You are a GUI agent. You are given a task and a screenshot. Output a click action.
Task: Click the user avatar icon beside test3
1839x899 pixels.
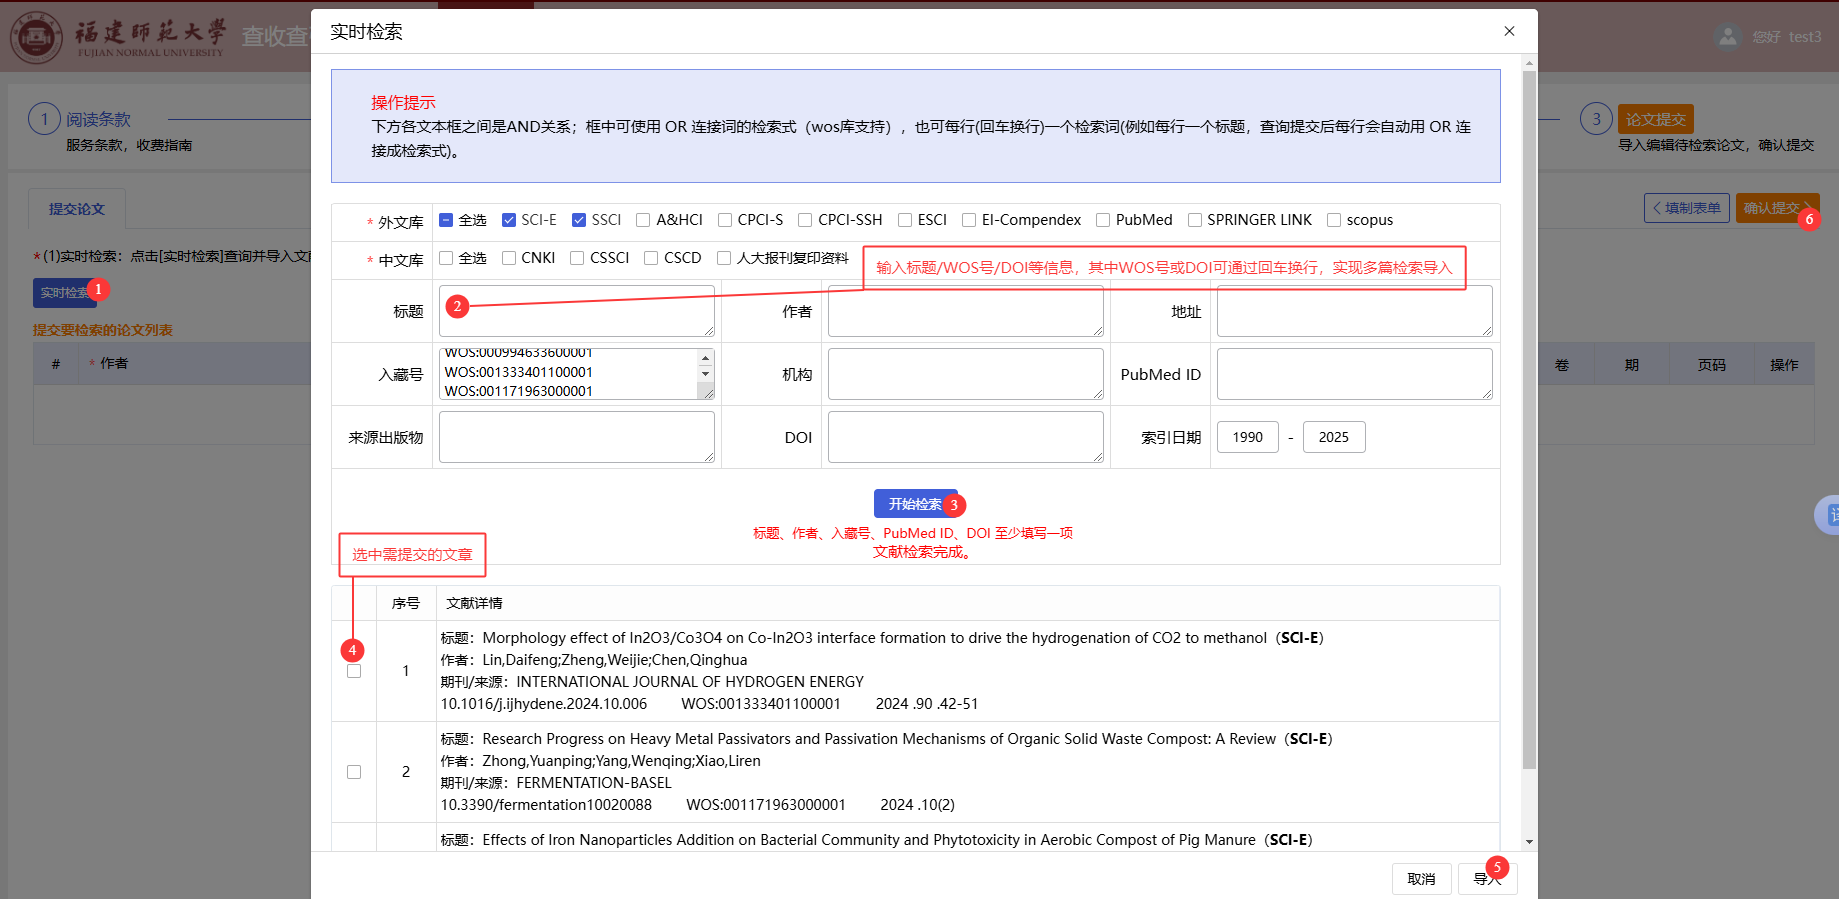(x=1727, y=37)
